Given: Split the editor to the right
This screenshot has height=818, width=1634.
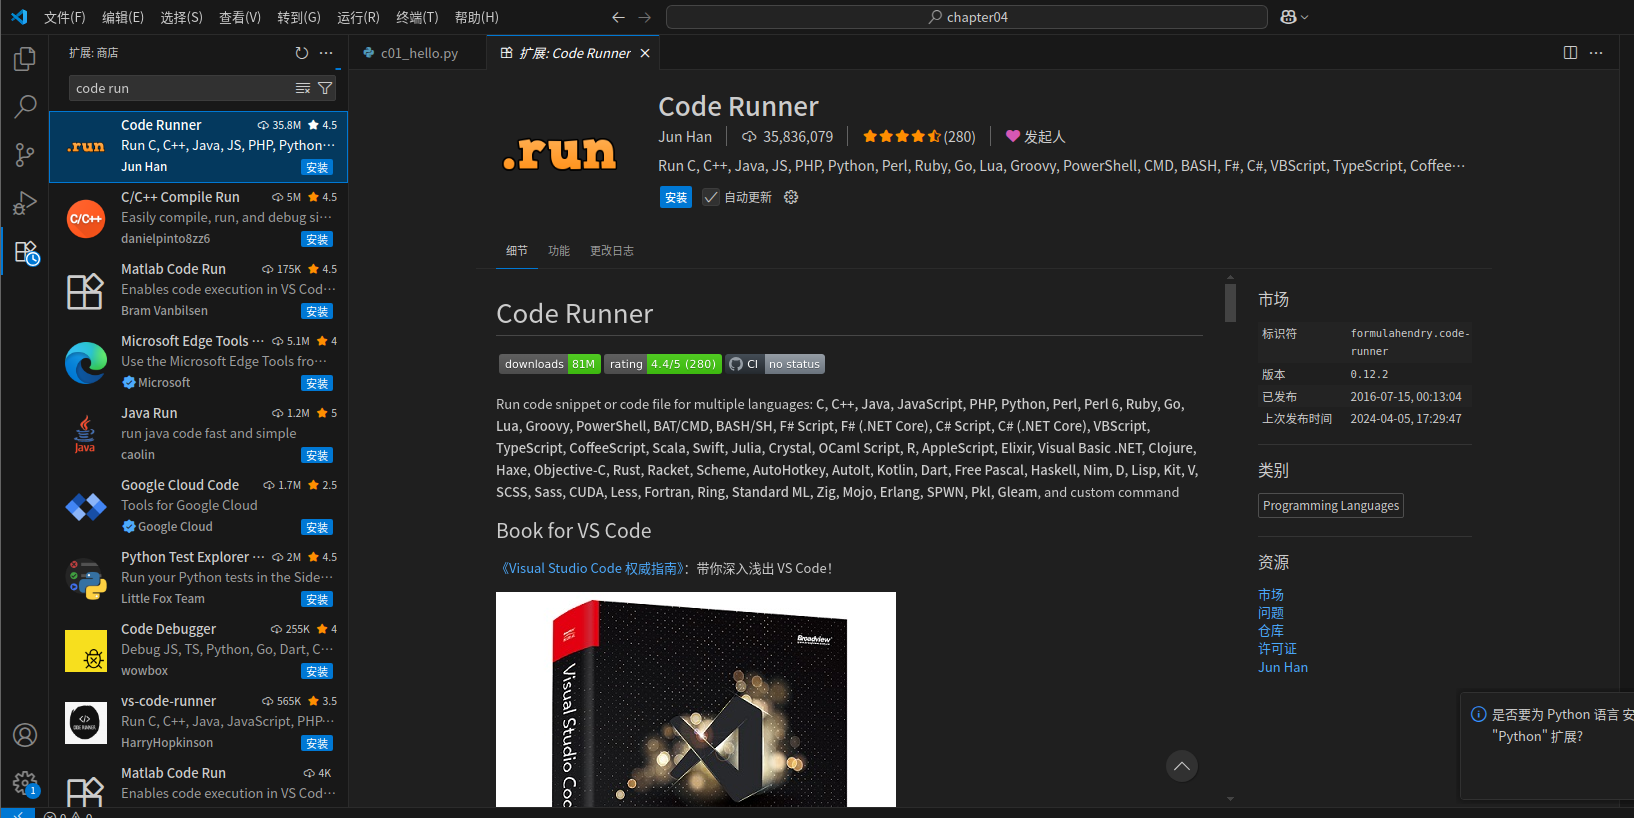Looking at the screenshot, I should click(1570, 53).
